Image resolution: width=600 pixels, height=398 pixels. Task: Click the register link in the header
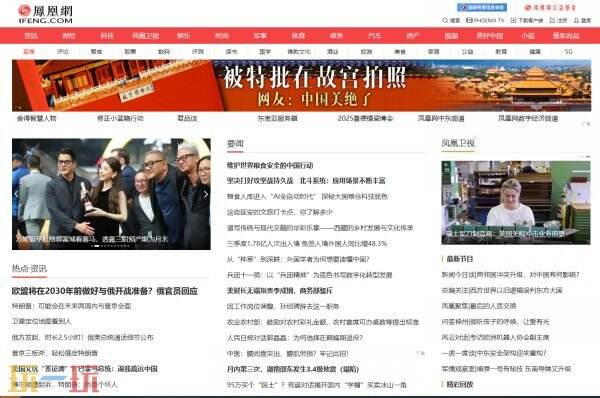(558, 20)
